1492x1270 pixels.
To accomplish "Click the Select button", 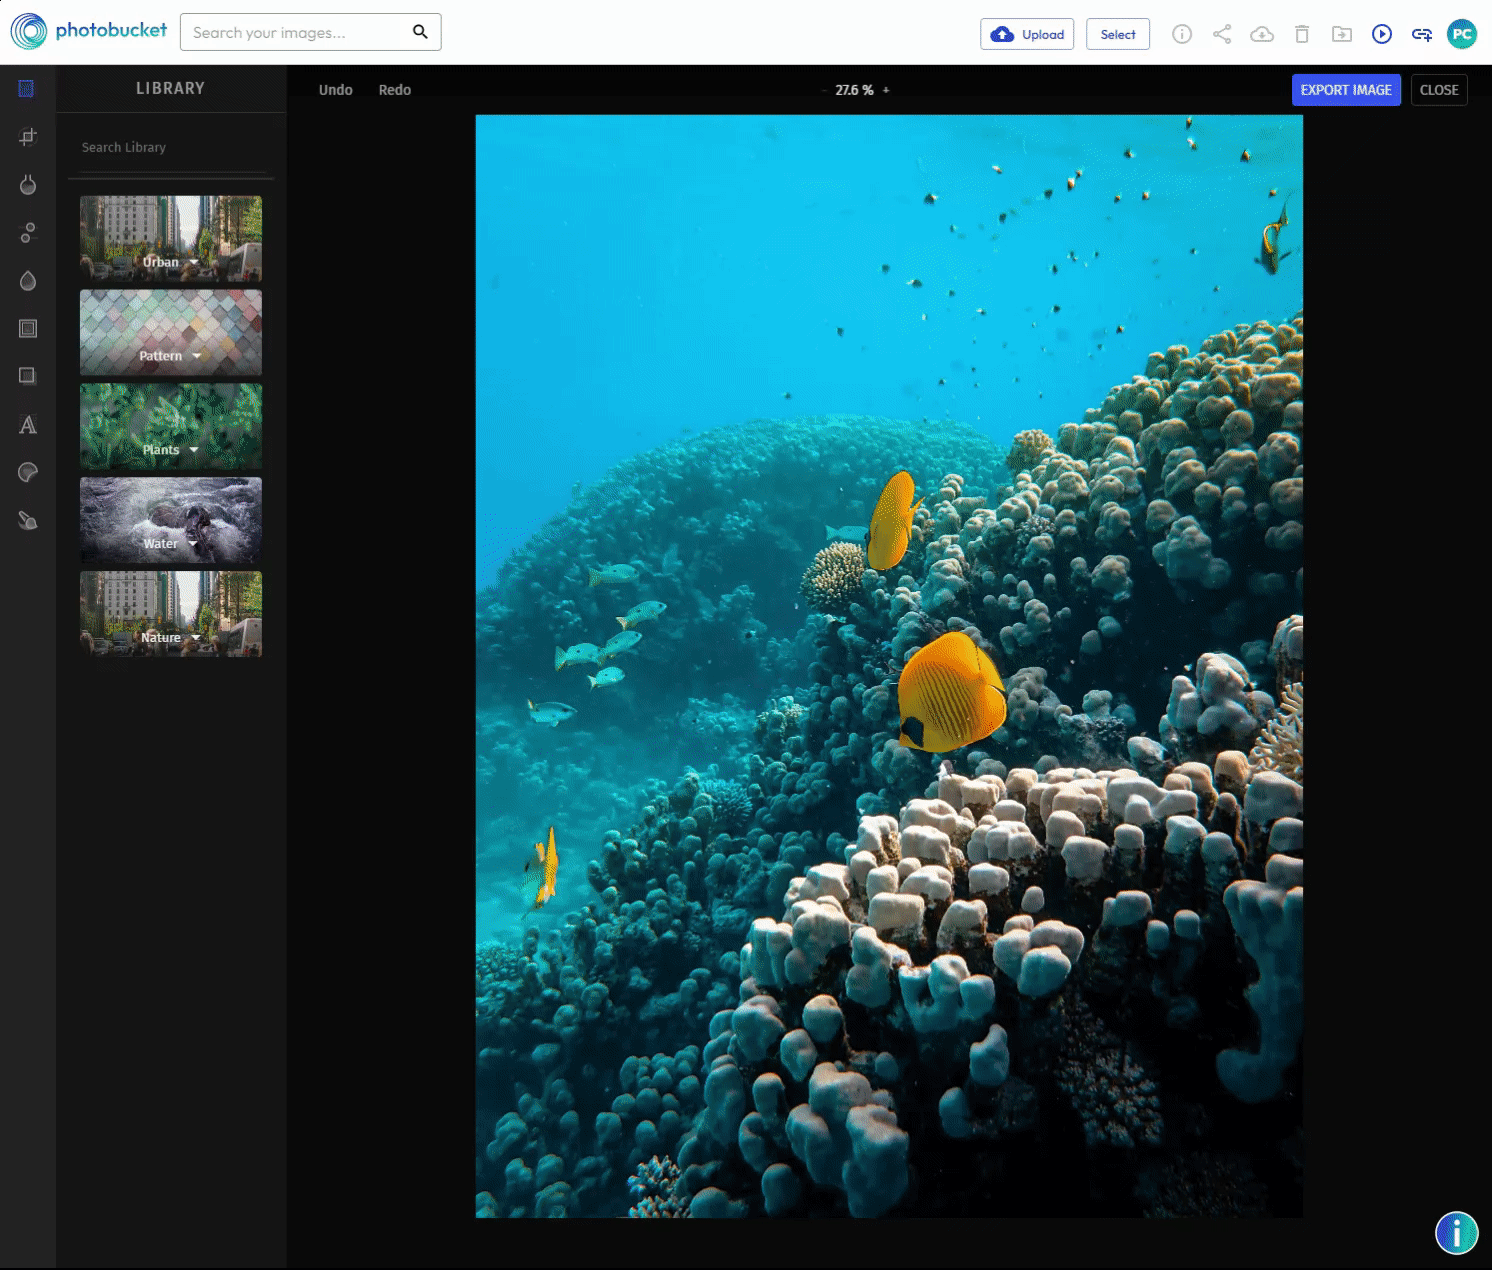I will pos(1118,34).
